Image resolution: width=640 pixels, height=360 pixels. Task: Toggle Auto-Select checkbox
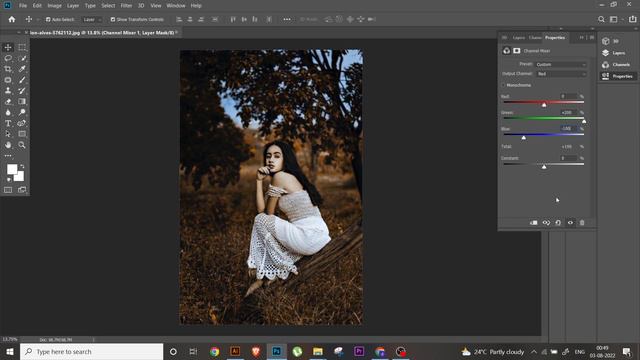pyautogui.click(x=48, y=19)
